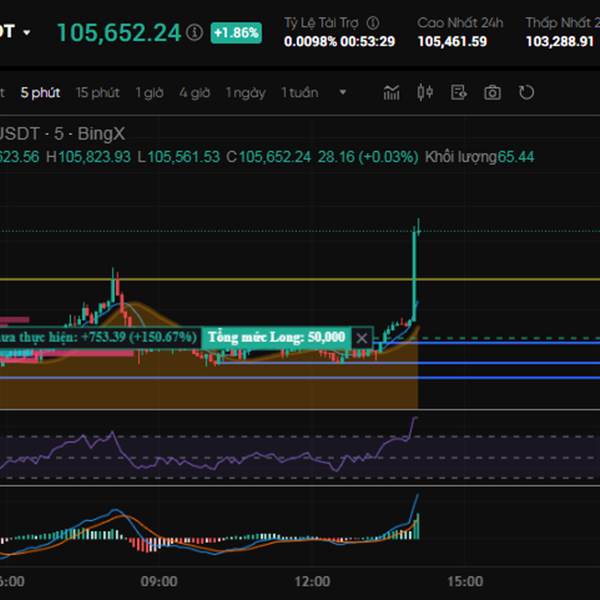
Task: Switch to 15 phút timeframe
Action: 97,92
